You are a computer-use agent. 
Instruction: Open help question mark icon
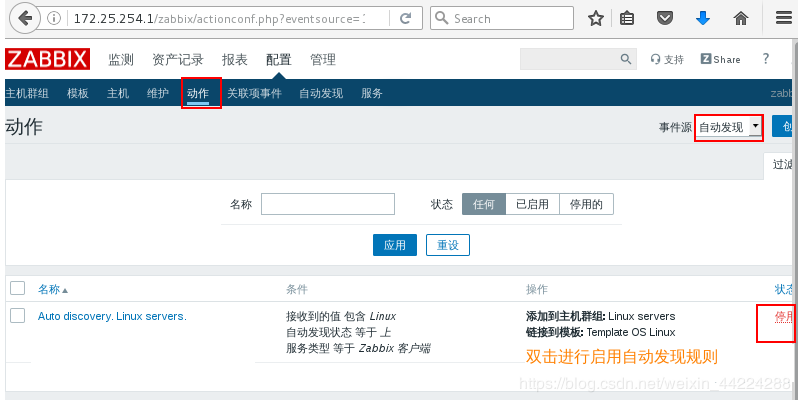(x=765, y=59)
